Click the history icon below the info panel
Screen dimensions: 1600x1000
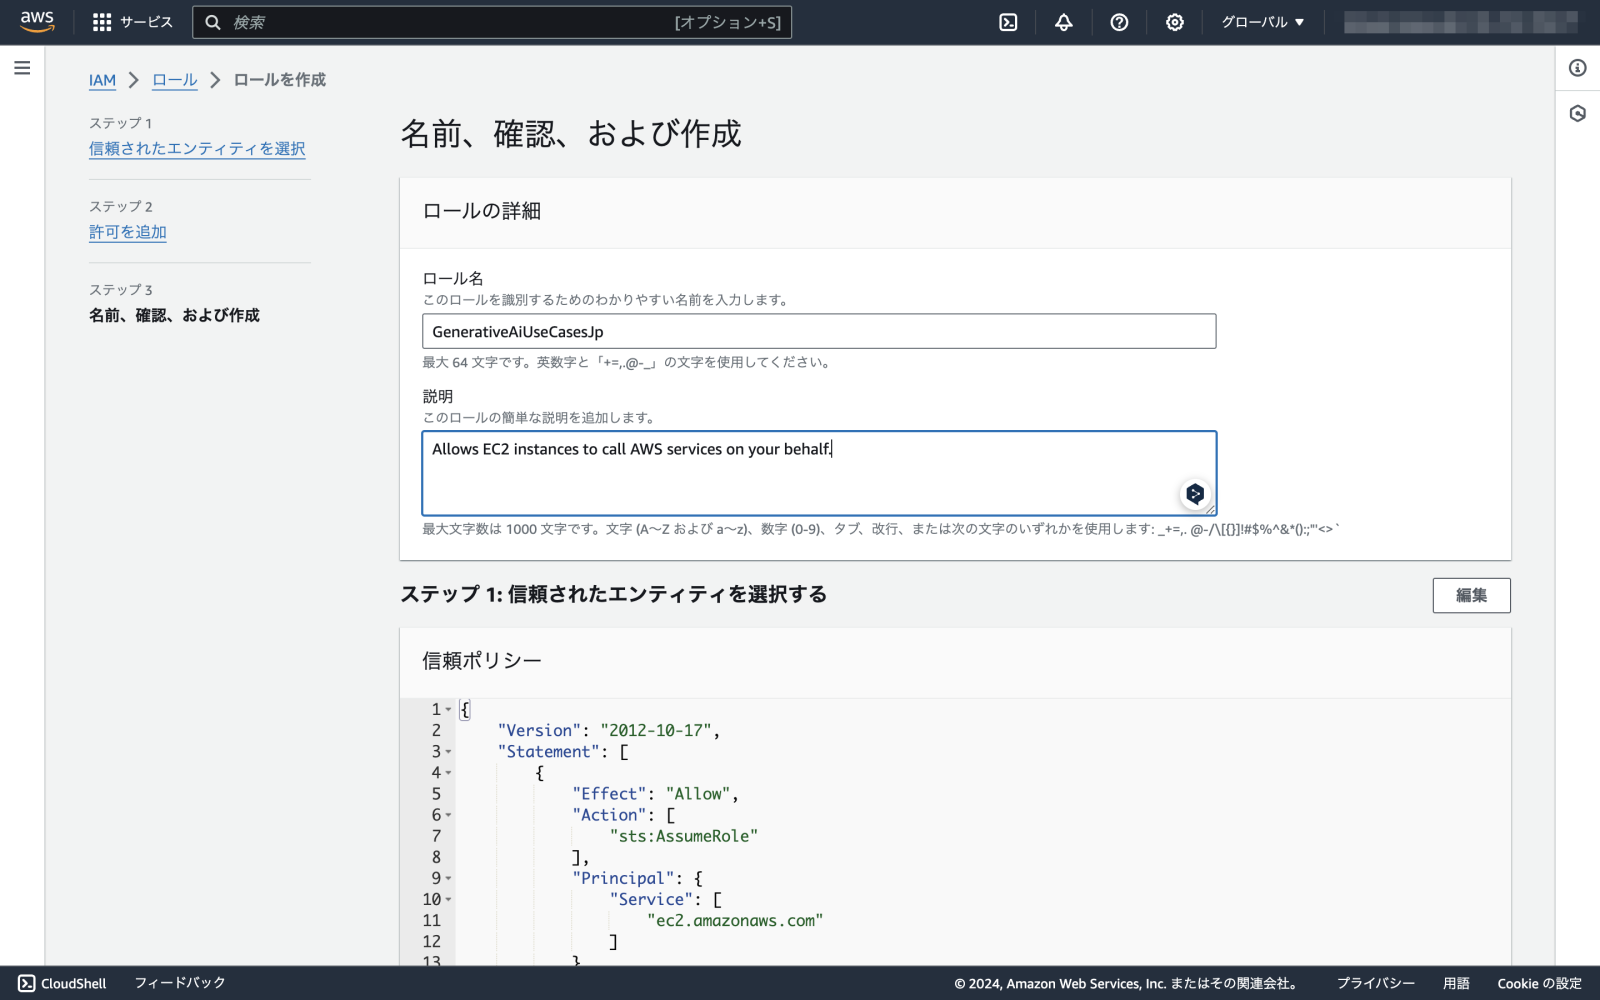(1577, 113)
